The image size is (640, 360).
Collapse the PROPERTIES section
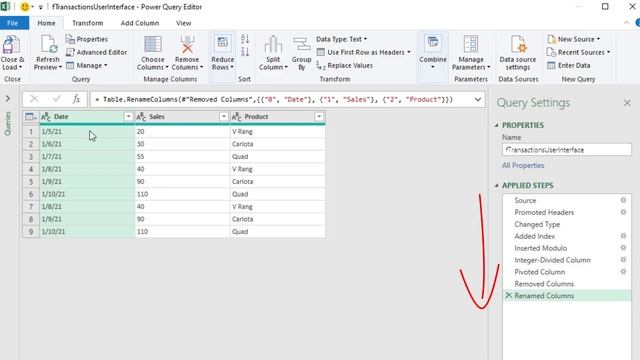pyautogui.click(x=497, y=125)
